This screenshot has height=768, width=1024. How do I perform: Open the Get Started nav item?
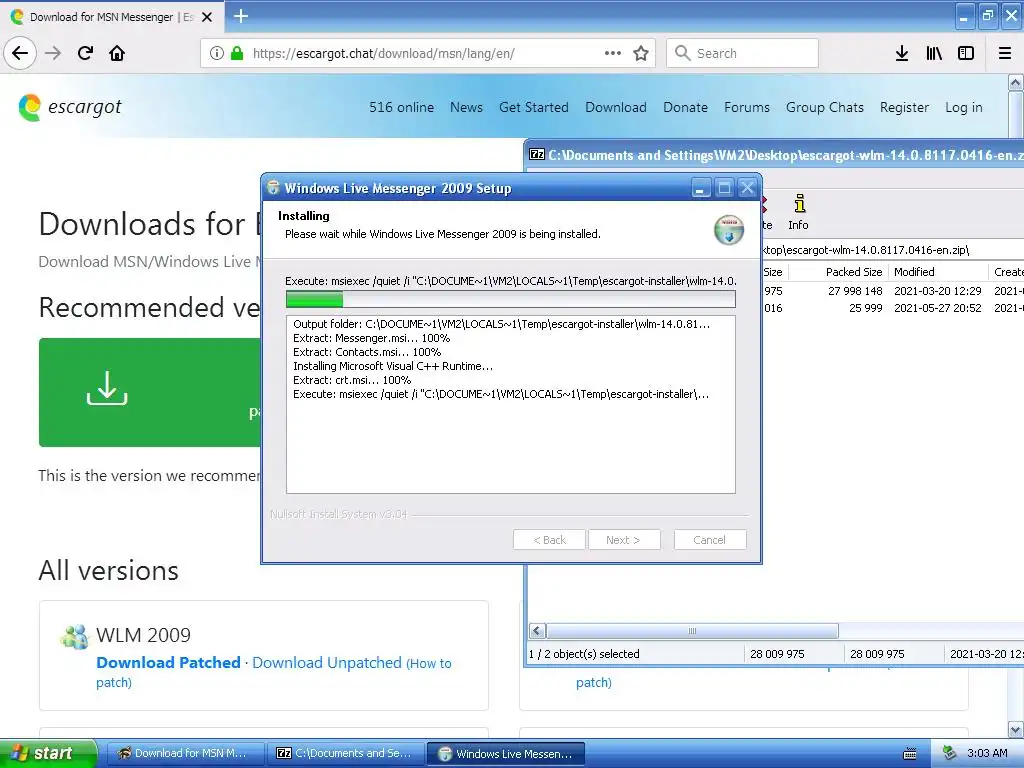(534, 107)
